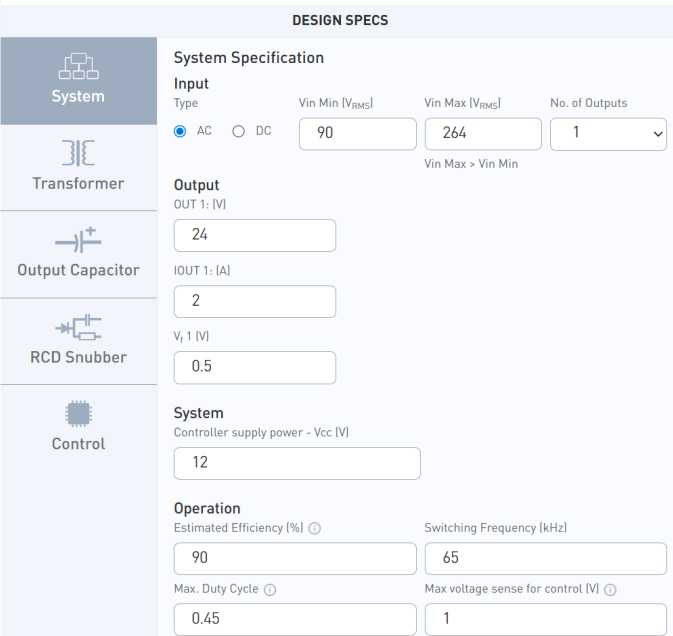Viewport: 673px width, 636px height.
Task: Open the Output Capacitor tab label
Action: pyautogui.click(x=78, y=271)
